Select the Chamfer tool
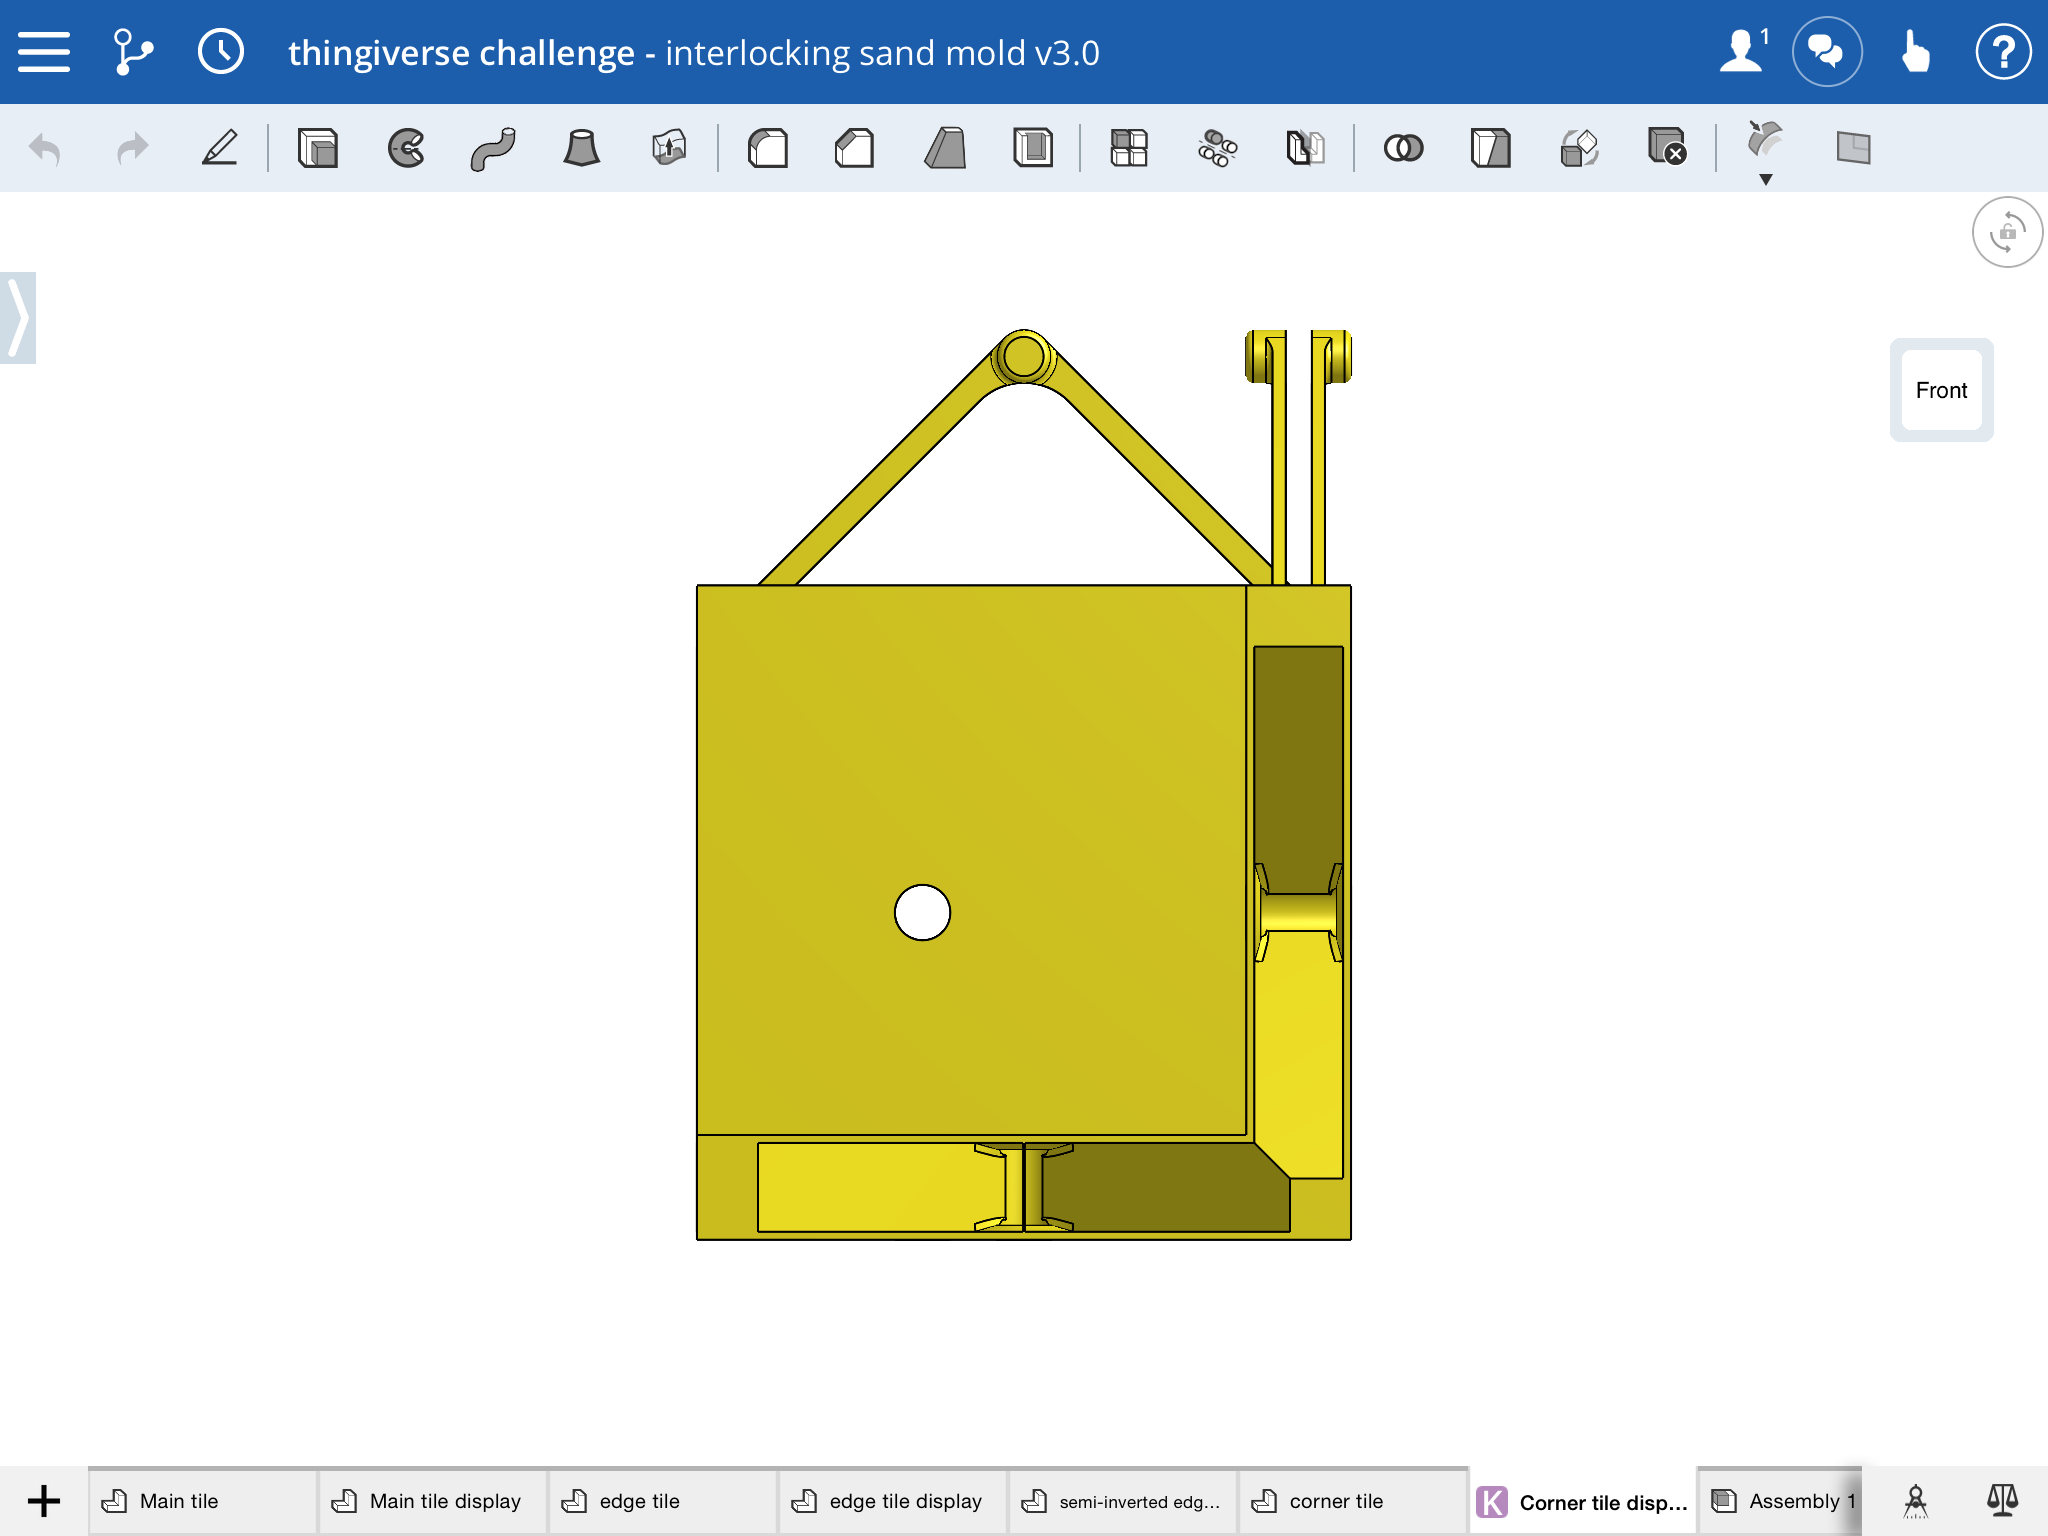Viewport: 2048px width, 1536px height. point(855,148)
